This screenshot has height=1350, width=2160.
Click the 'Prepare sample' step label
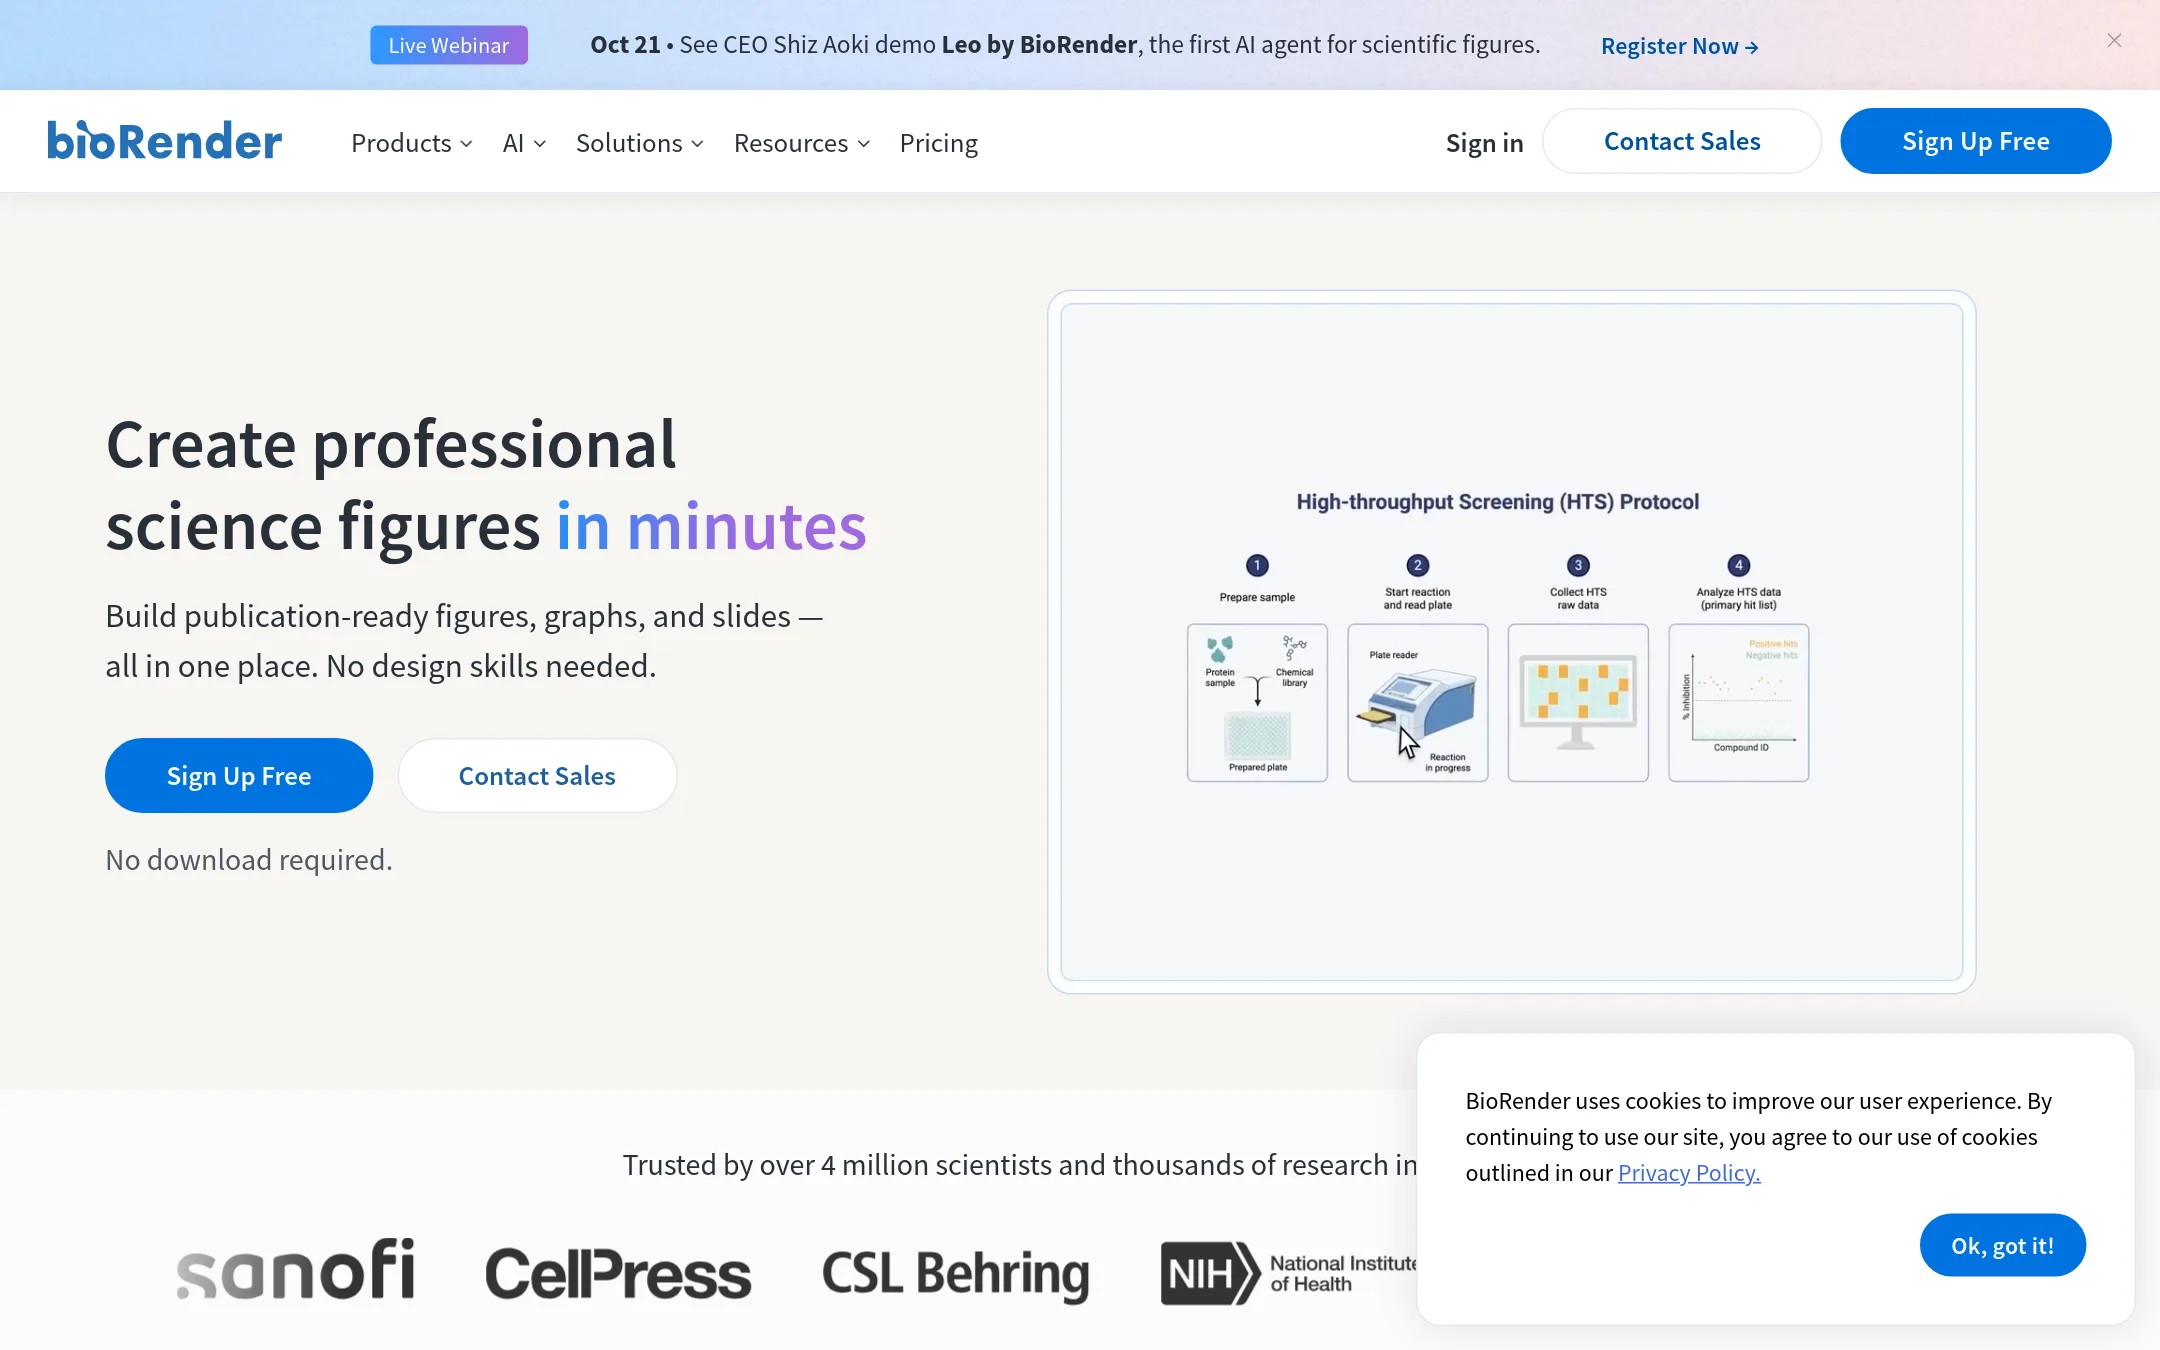1257,597
